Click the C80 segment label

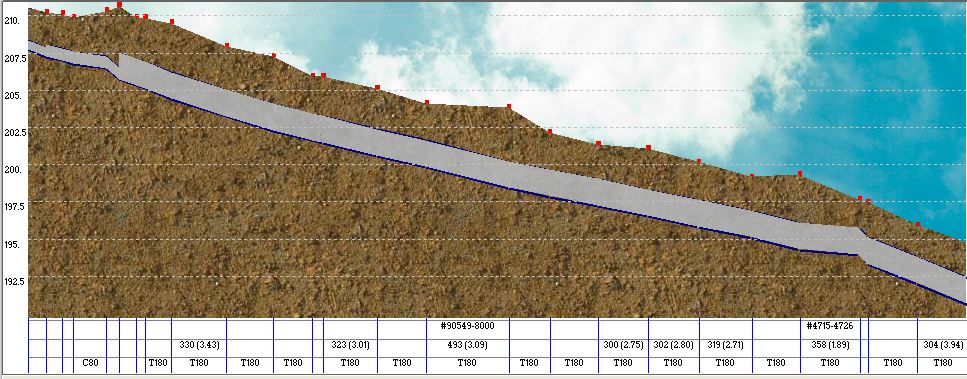point(90,363)
